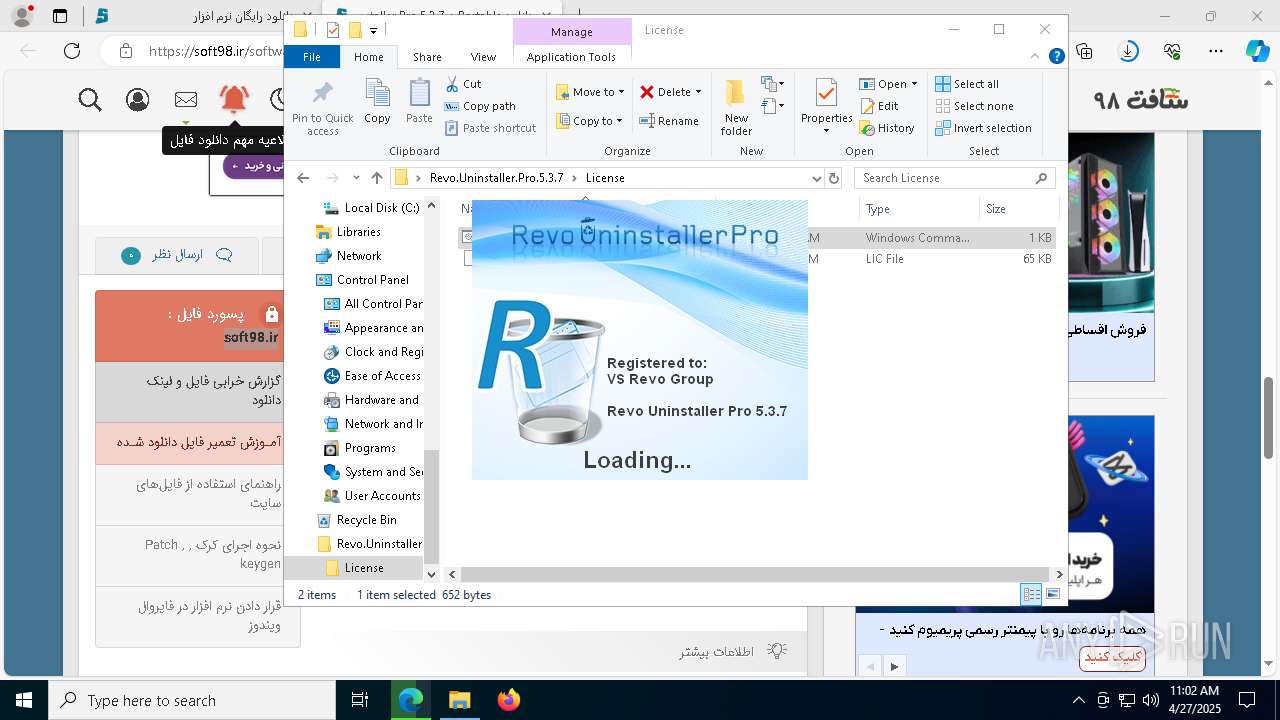Click the Up one level arrow in Explorer
Viewport: 1280px width, 720px height.
pyautogui.click(x=376, y=178)
